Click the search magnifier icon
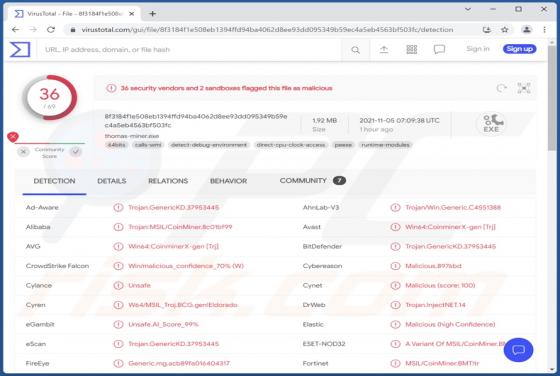This screenshot has width=560, height=376. (355, 50)
